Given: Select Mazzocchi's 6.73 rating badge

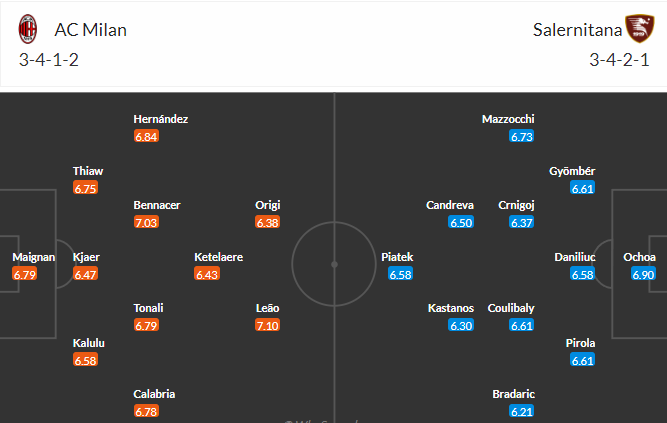Looking at the screenshot, I should pyautogui.click(x=522, y=136).
